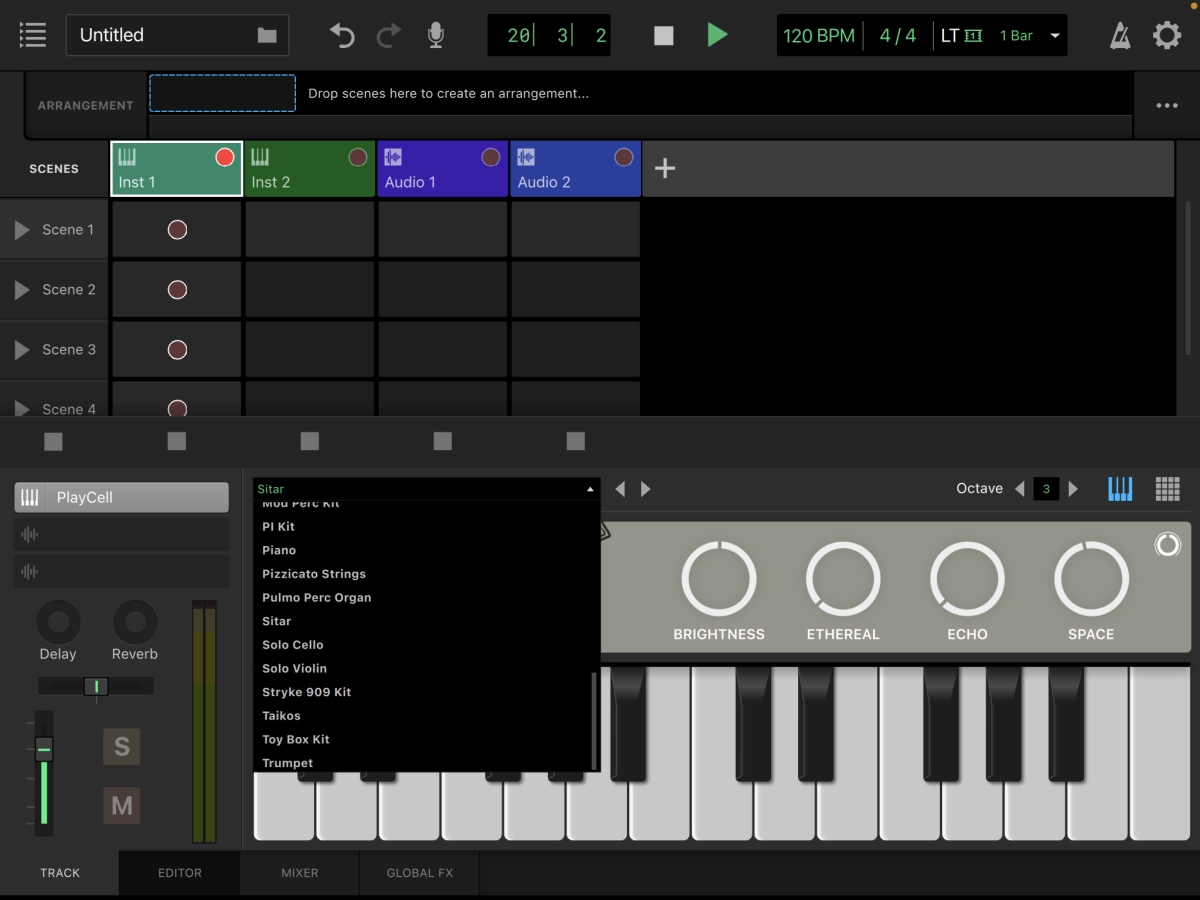
Task: Switch to grid pad view icon
Action: (1167, 489)
